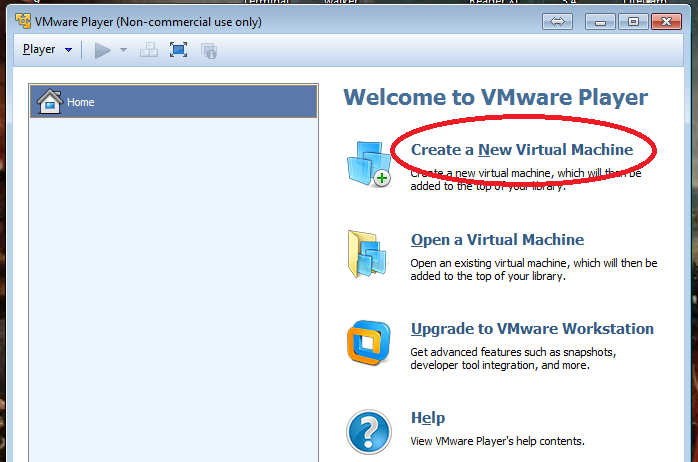698x462 pixels.
Task: Select Home in the library list
Action: pyautogui.click(x=174, y=101)
